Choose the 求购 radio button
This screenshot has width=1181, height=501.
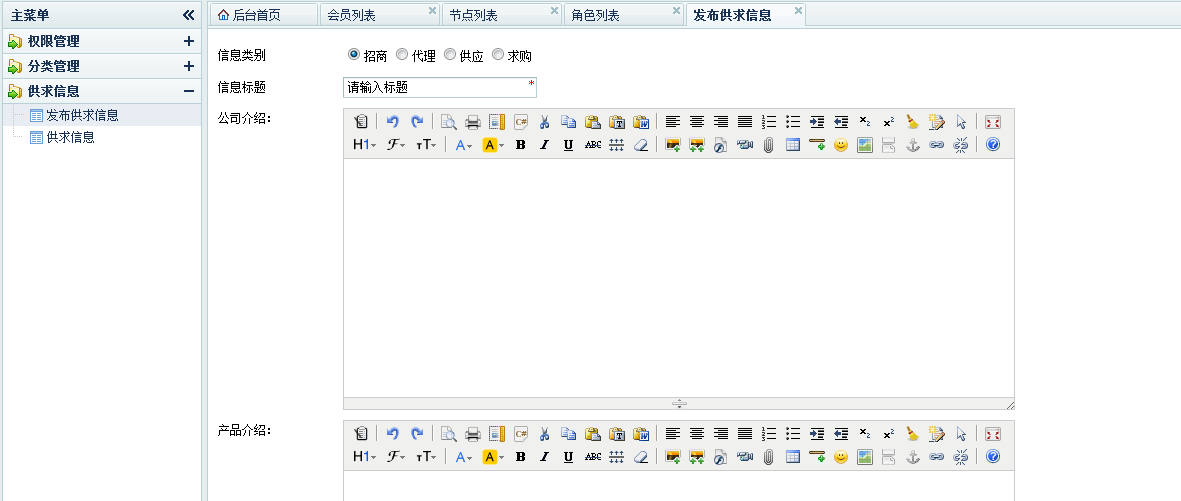click(498, 55)
